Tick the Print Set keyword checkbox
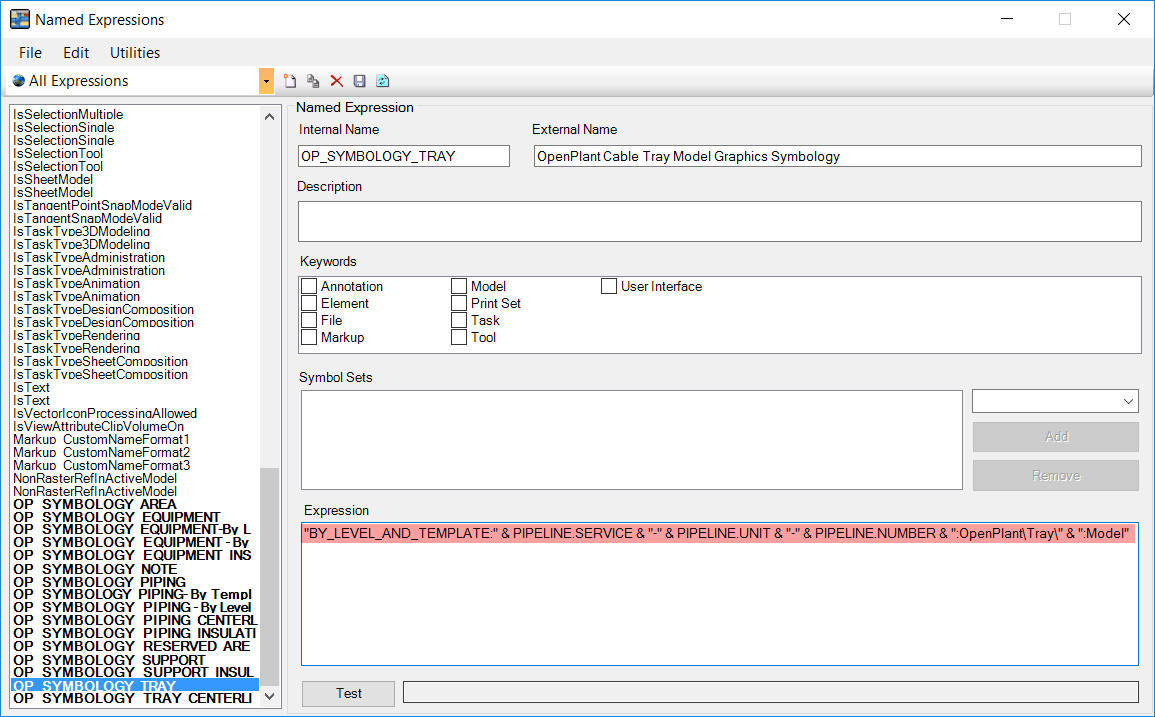1155x717 pixels. 459,303
